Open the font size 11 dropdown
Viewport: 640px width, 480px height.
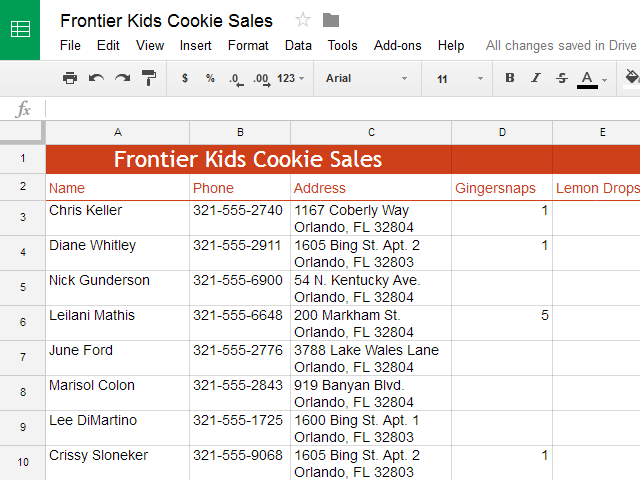pyautogui.click(x=459, y=78)
